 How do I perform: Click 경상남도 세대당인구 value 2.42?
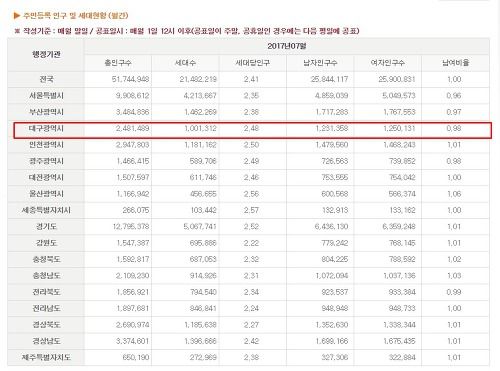pos(251,341)
